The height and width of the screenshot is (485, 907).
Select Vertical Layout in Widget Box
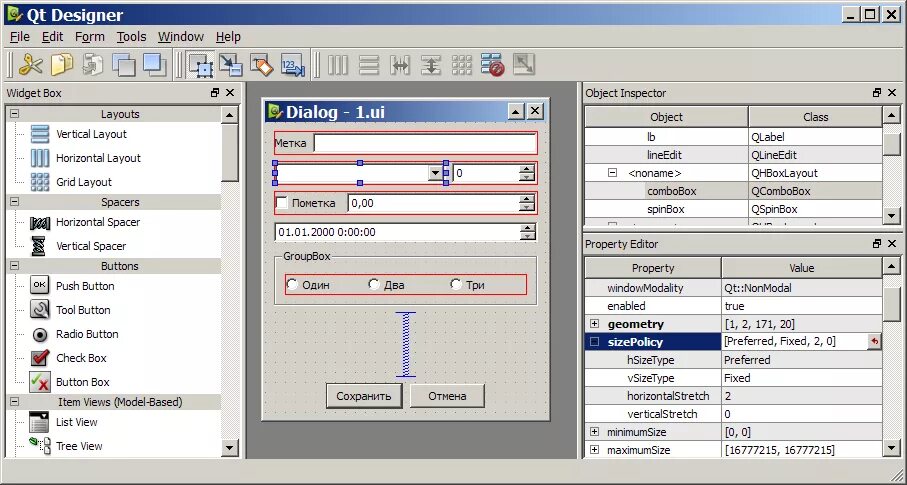click(91, 134)
